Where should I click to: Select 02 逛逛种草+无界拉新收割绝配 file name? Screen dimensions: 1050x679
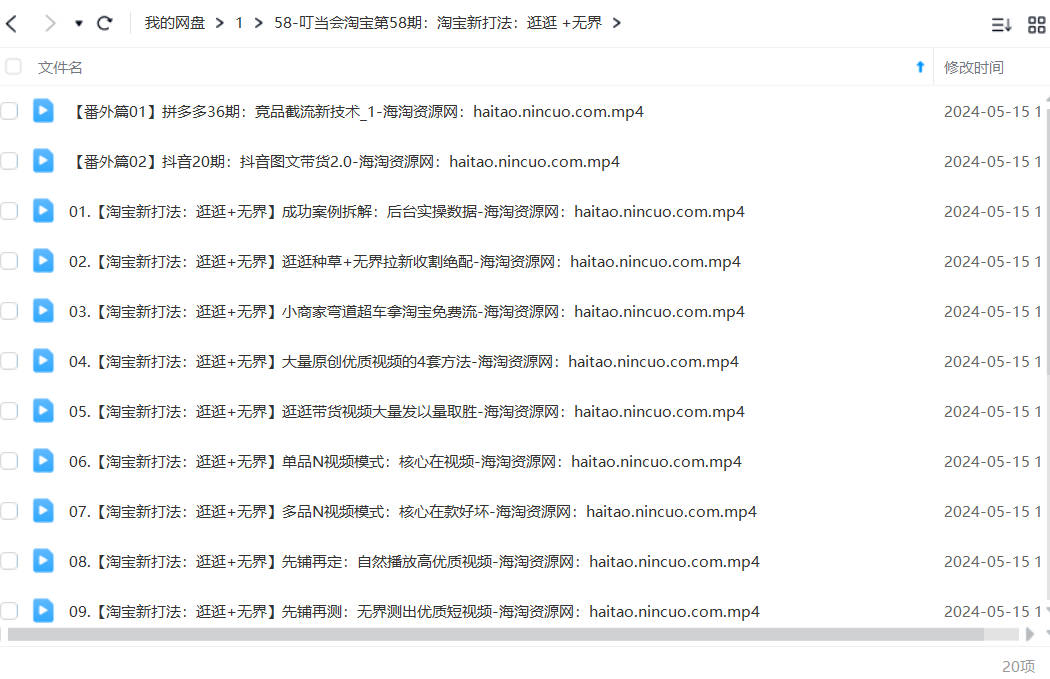click(404, 262)
